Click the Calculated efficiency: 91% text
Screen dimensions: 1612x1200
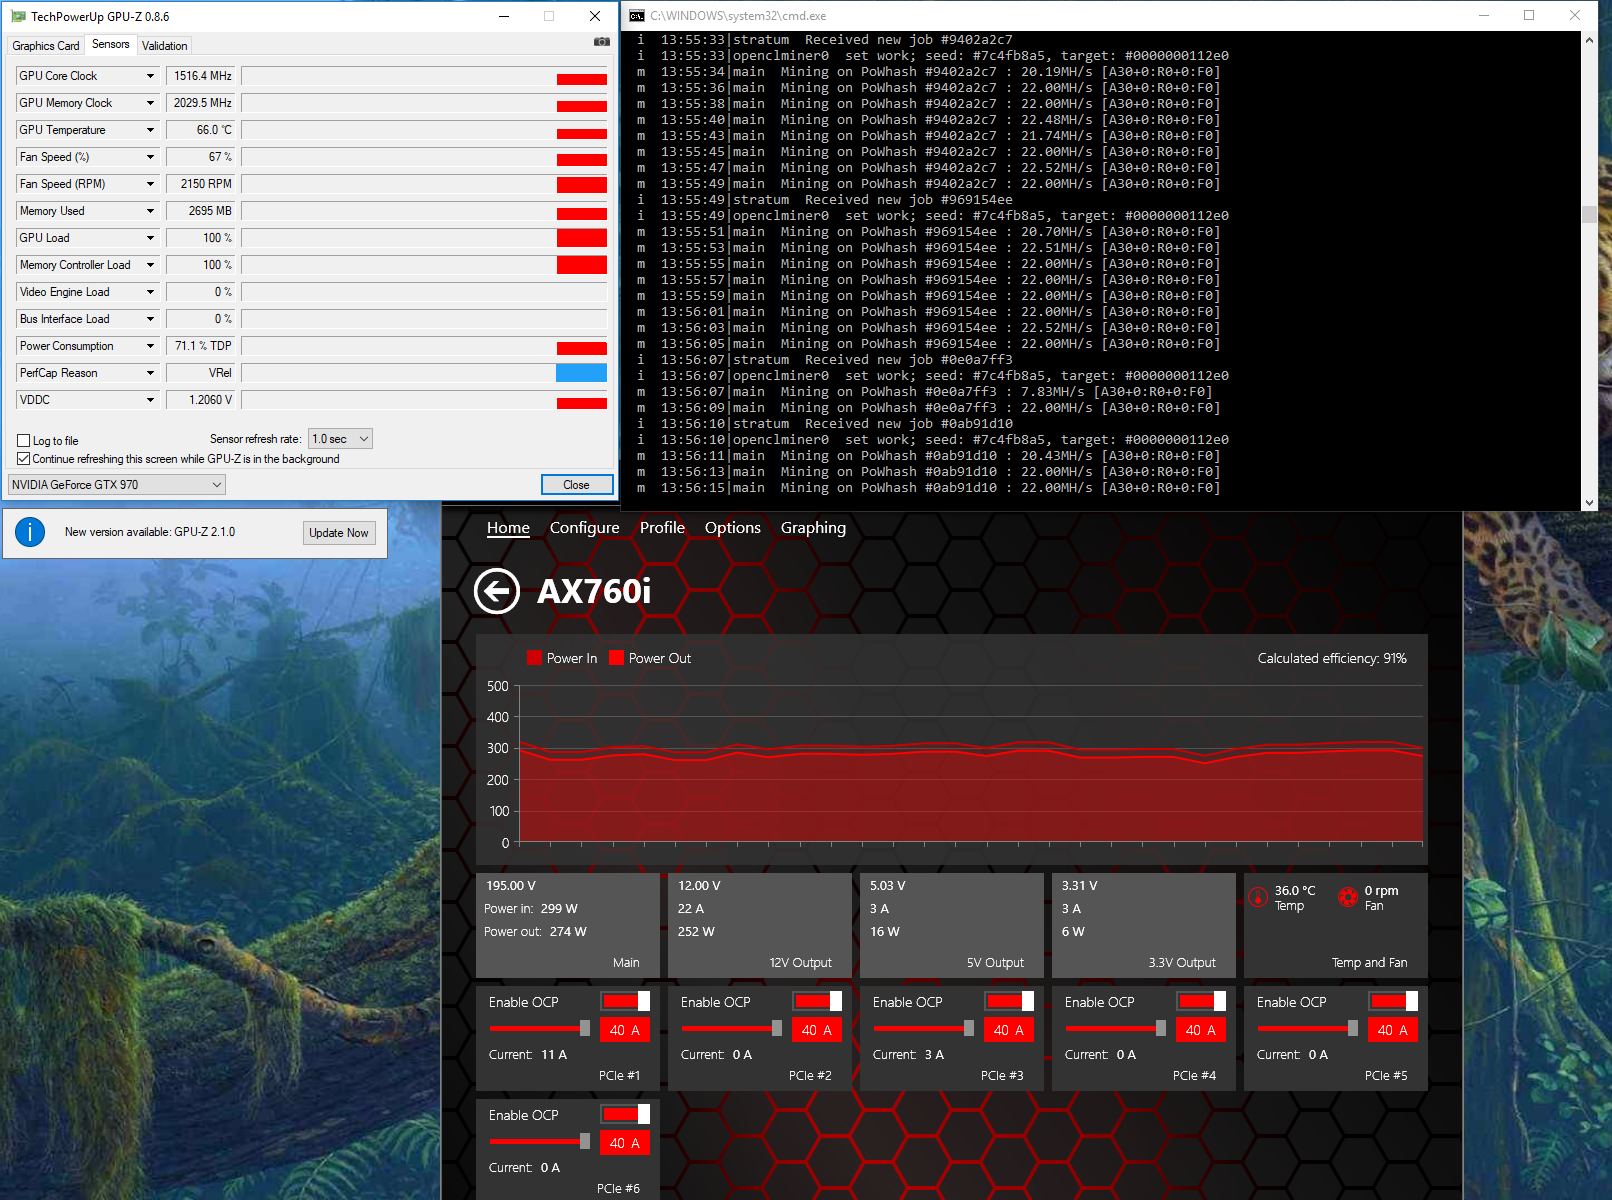(x=1332, y=658)
